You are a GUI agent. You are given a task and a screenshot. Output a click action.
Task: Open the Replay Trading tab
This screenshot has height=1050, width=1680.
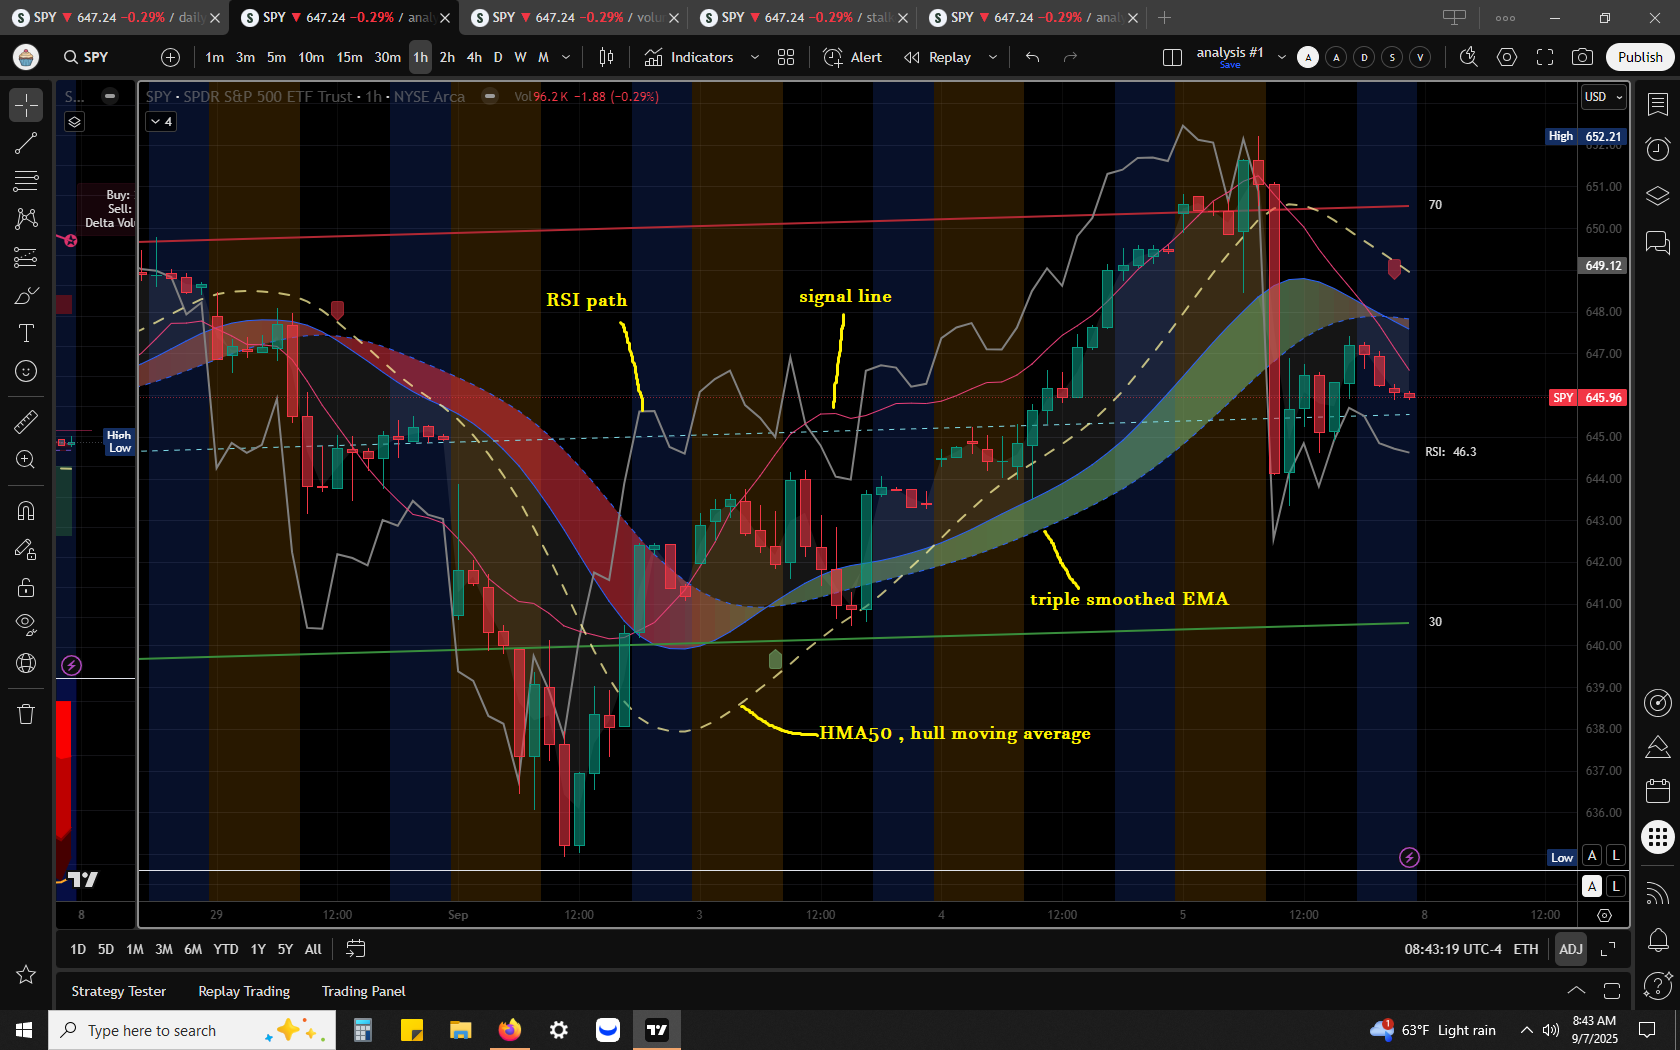tap(244, 991)
